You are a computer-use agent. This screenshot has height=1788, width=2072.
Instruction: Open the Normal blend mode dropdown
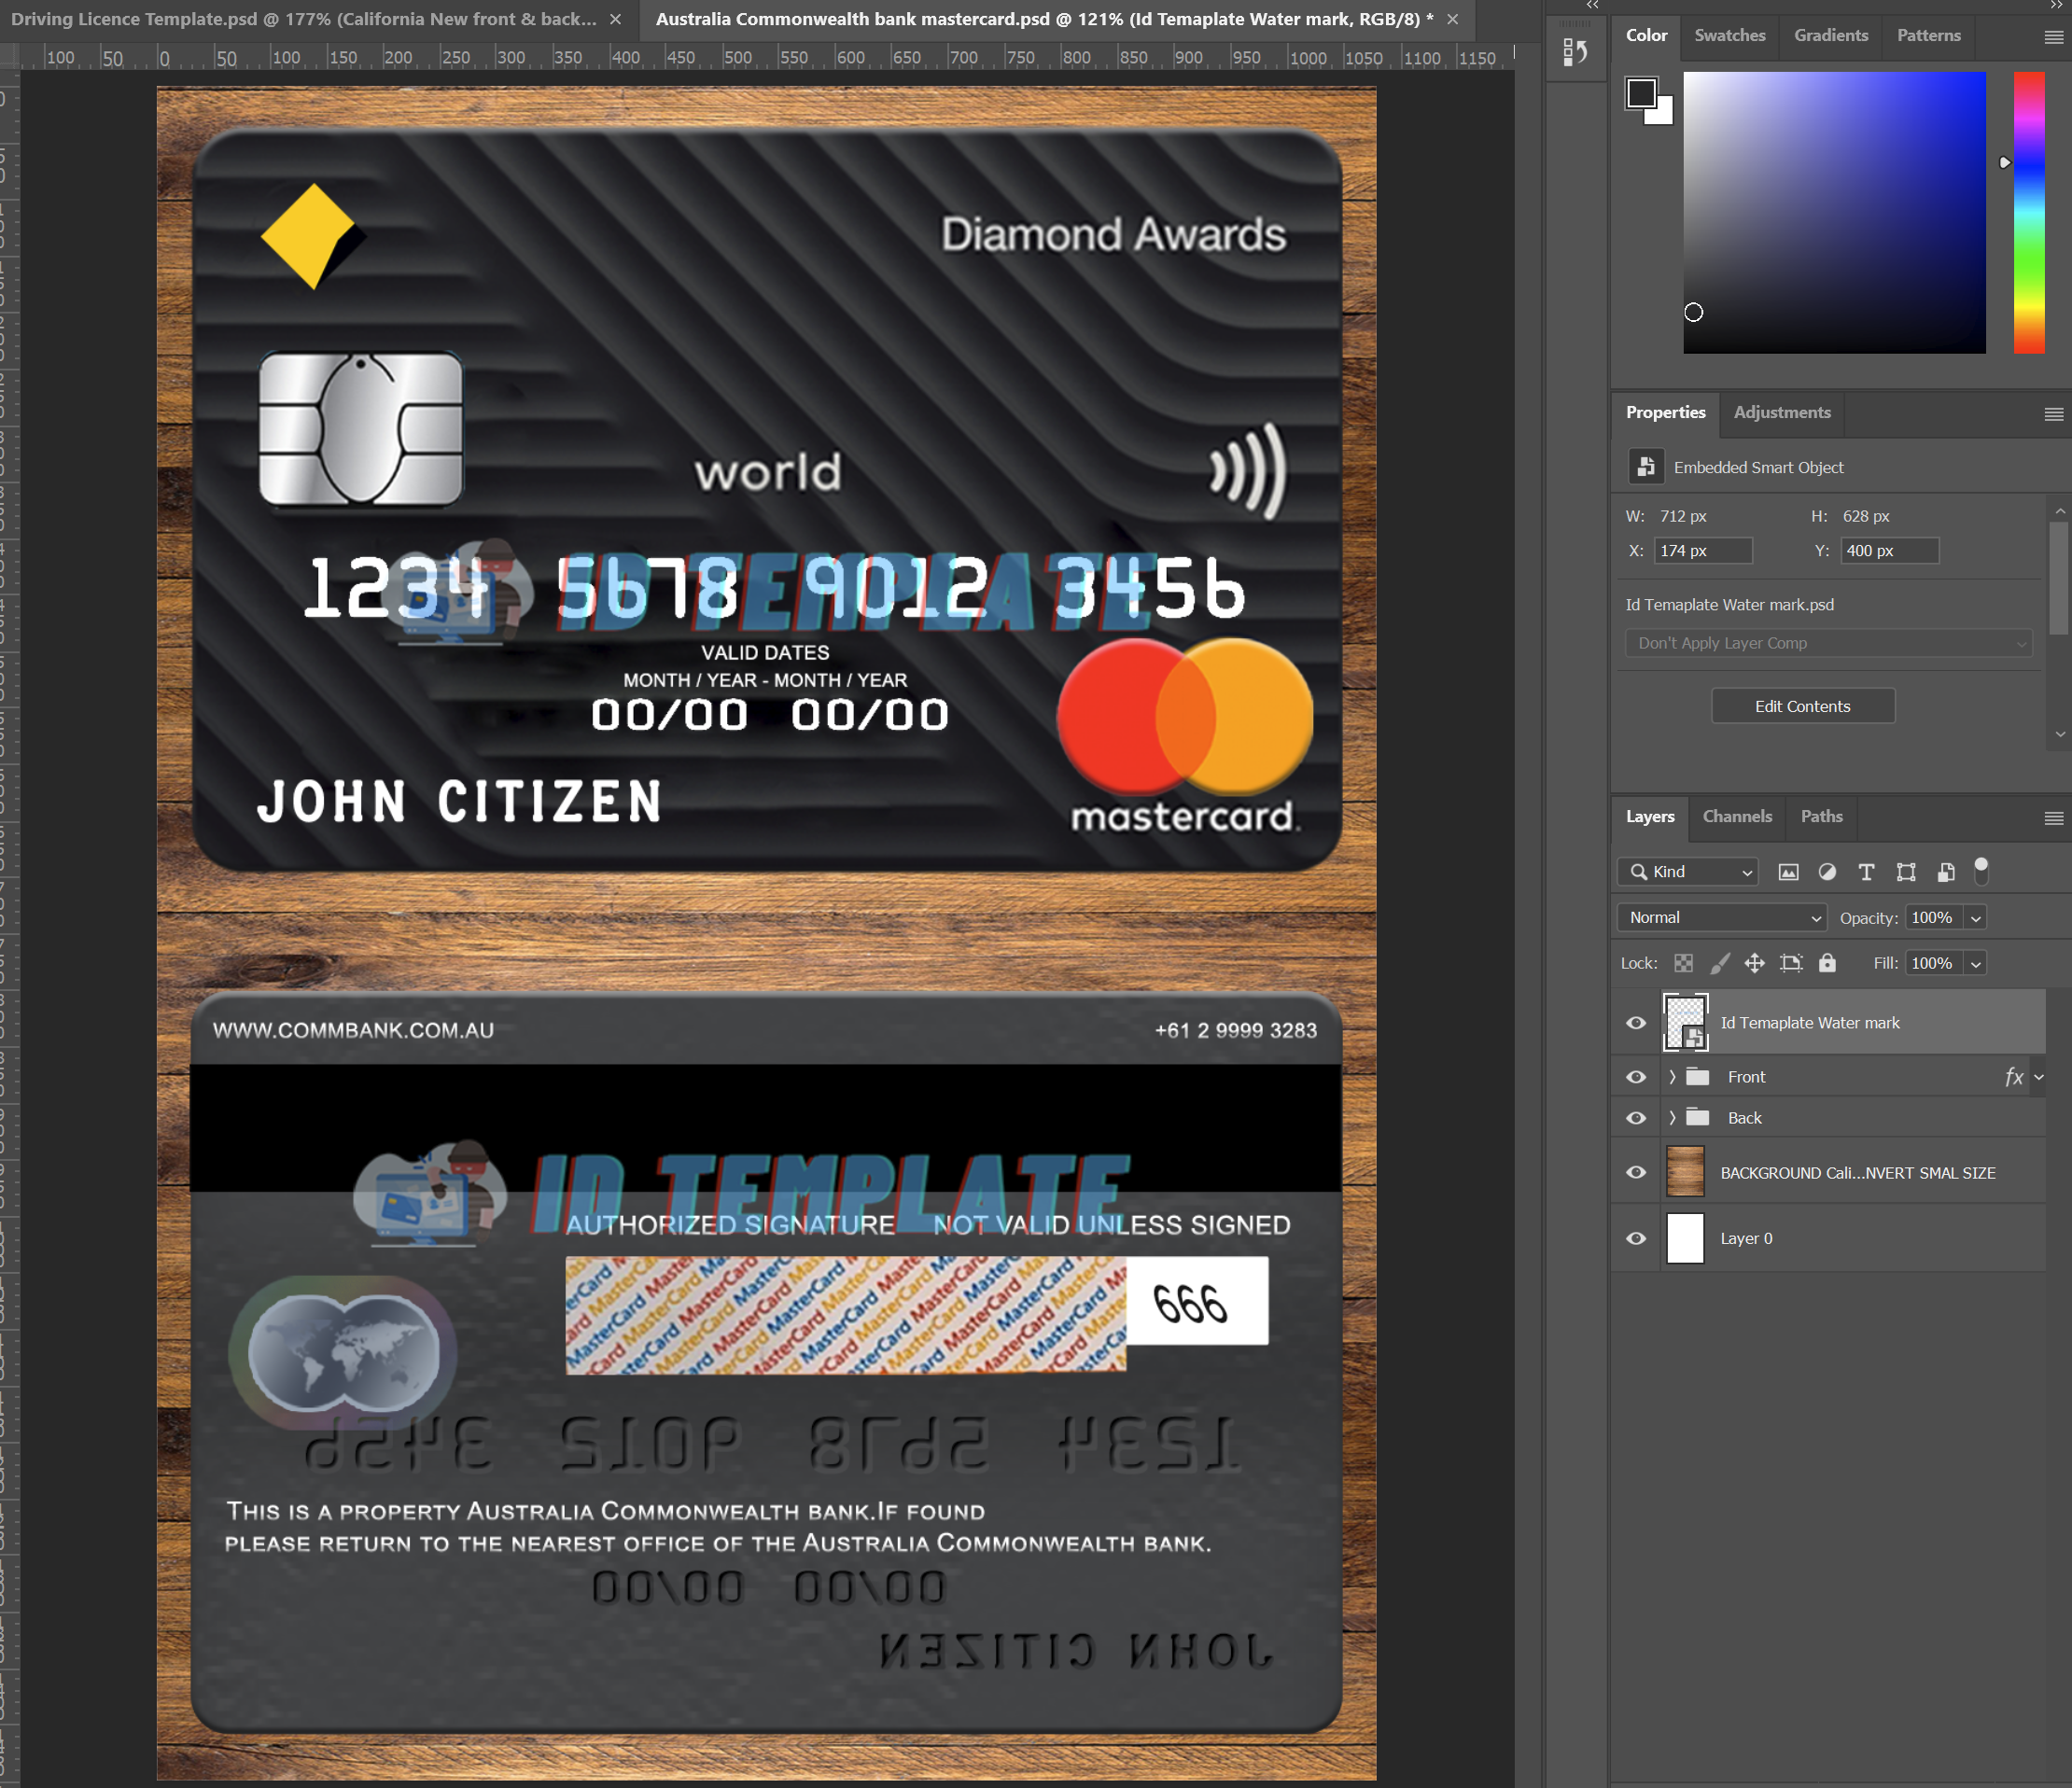[1722, 918]
